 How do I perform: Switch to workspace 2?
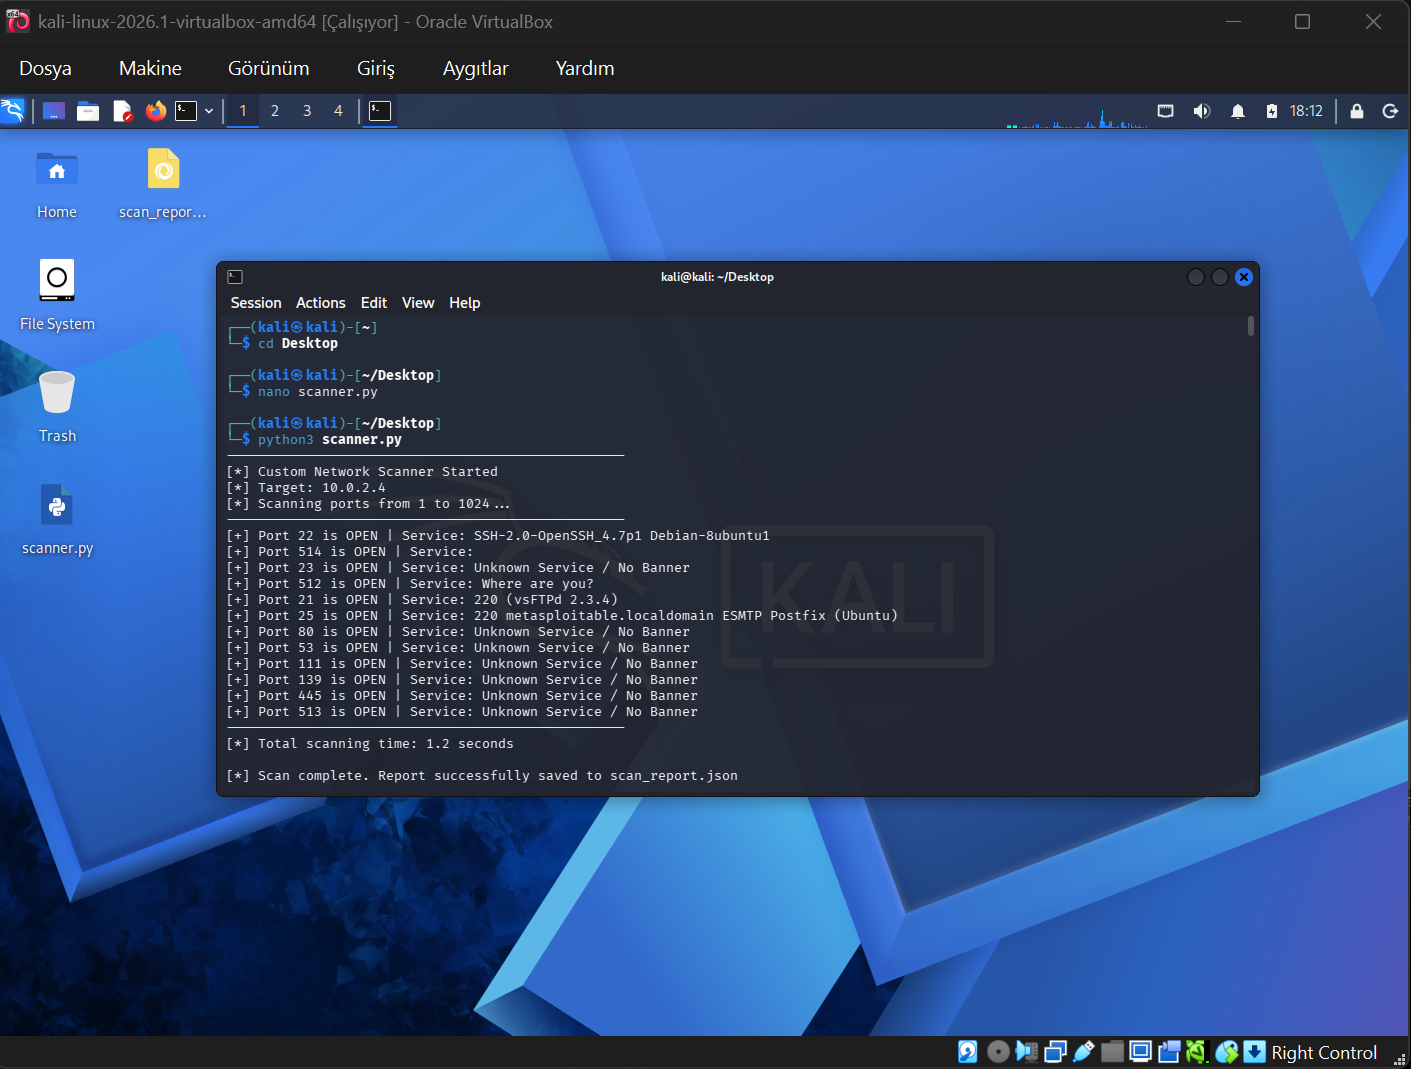coord(275,111)
